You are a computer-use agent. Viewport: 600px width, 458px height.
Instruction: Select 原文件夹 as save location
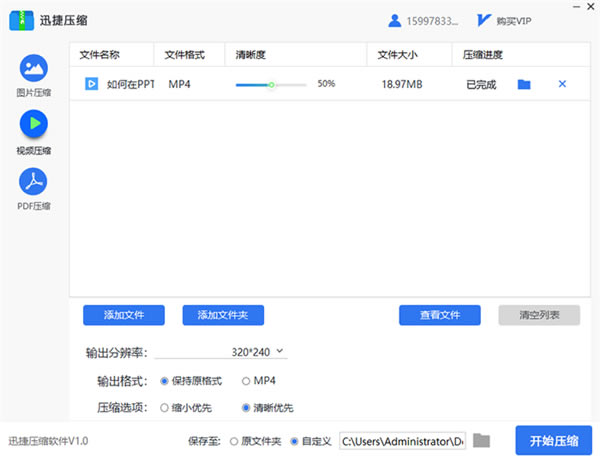(x=234, y=441)
